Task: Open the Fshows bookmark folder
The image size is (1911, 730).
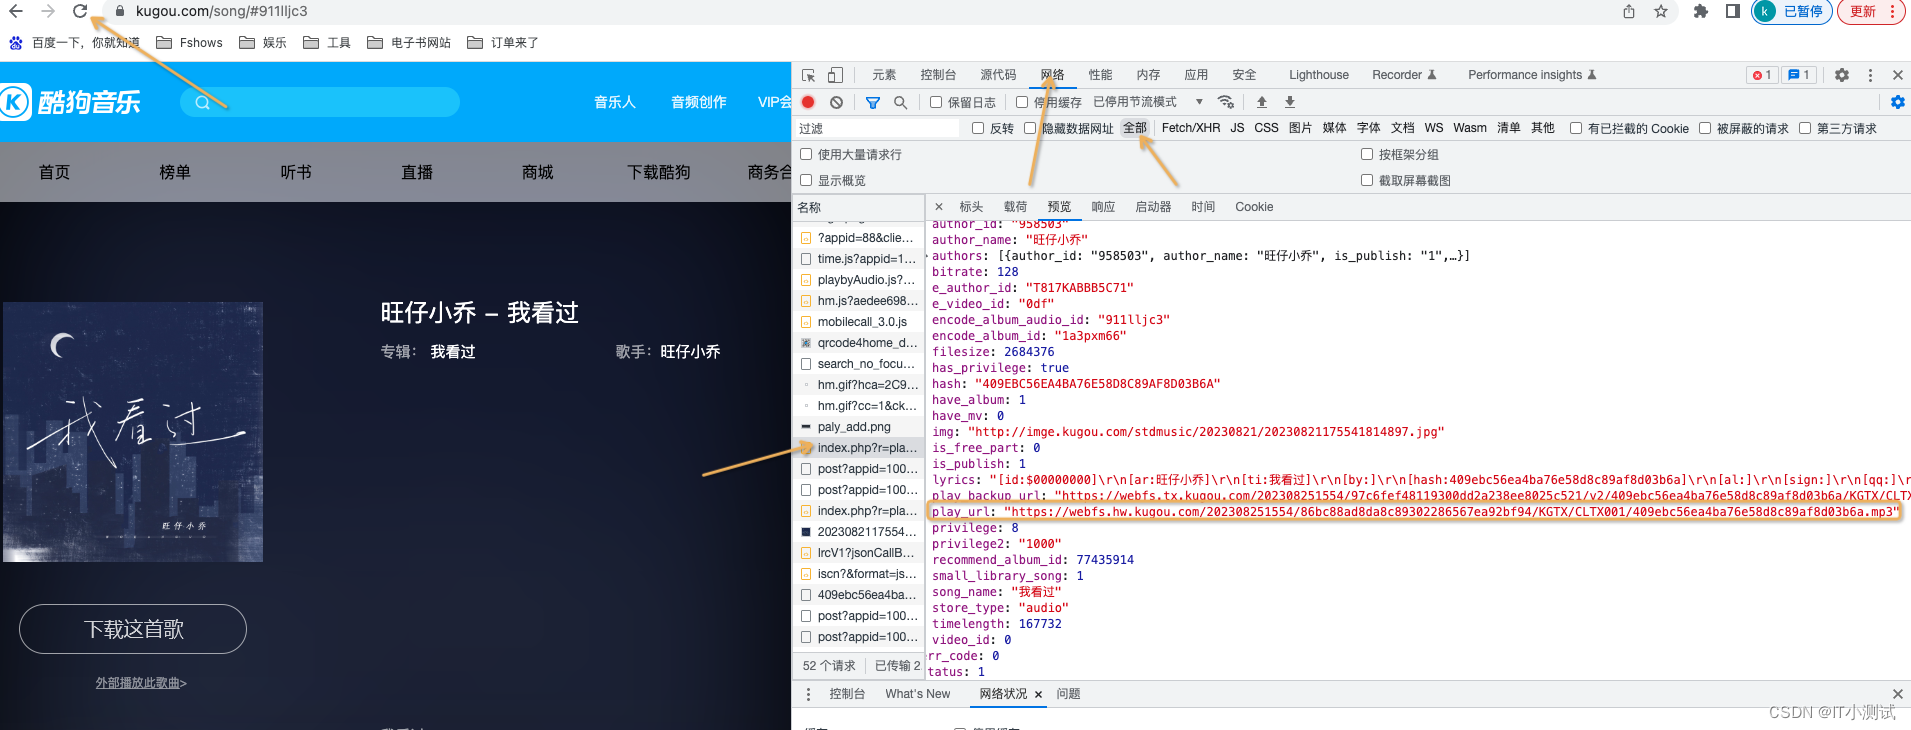Action: 190,43
